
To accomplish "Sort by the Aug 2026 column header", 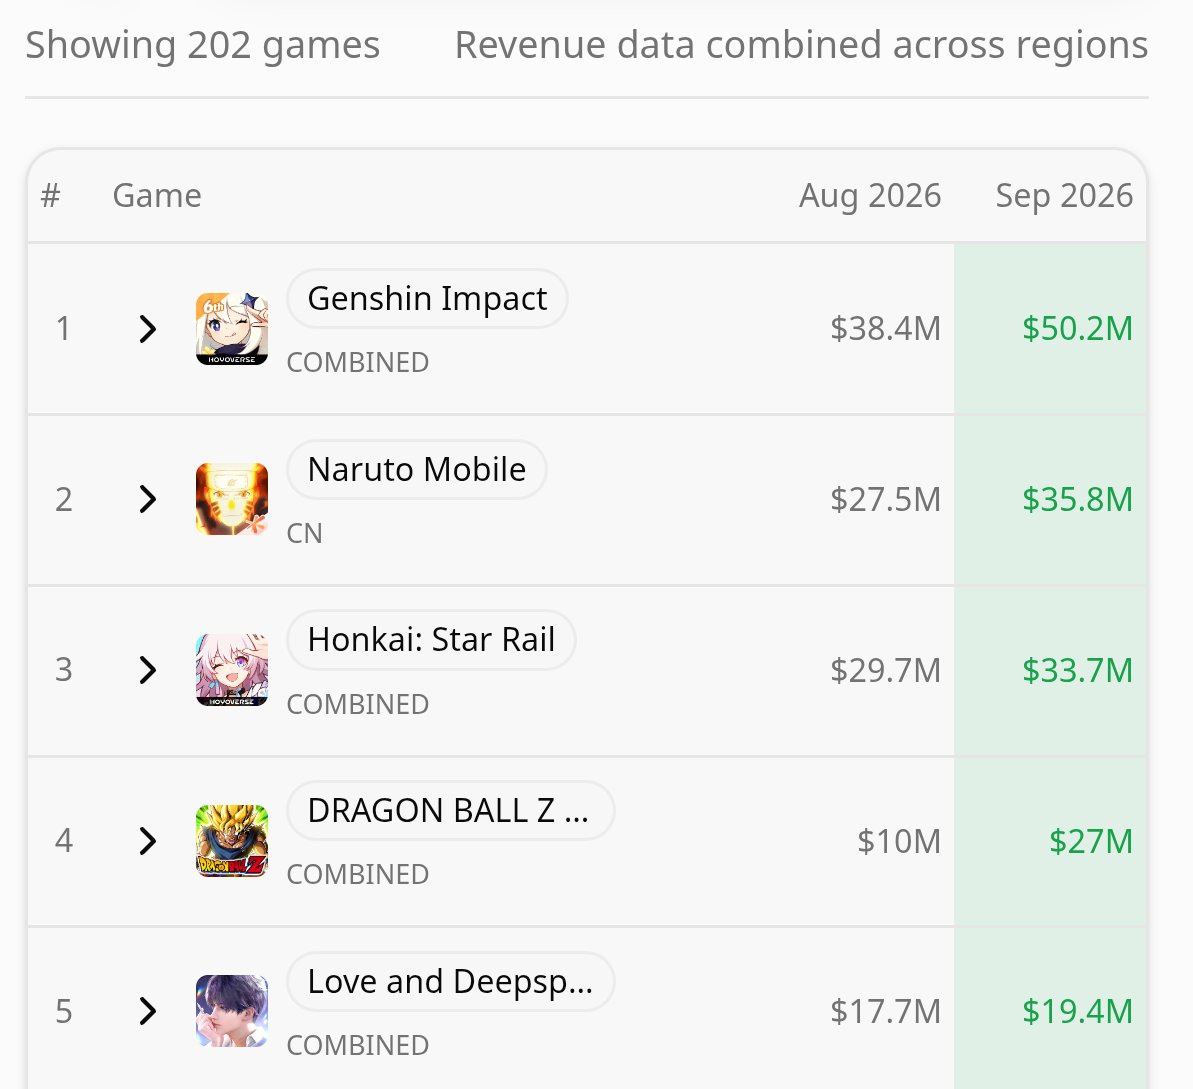I will tap(870, 196).
